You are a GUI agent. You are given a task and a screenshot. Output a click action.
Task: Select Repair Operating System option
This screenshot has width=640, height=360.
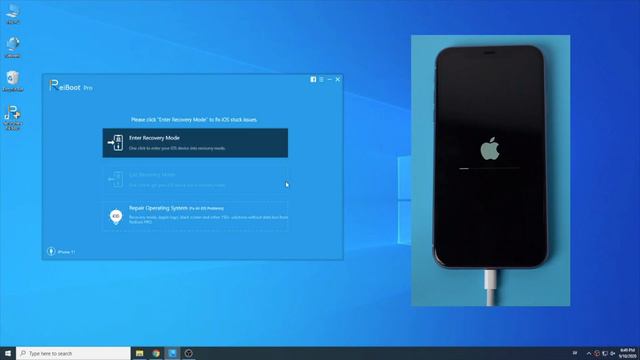point(195,216)
